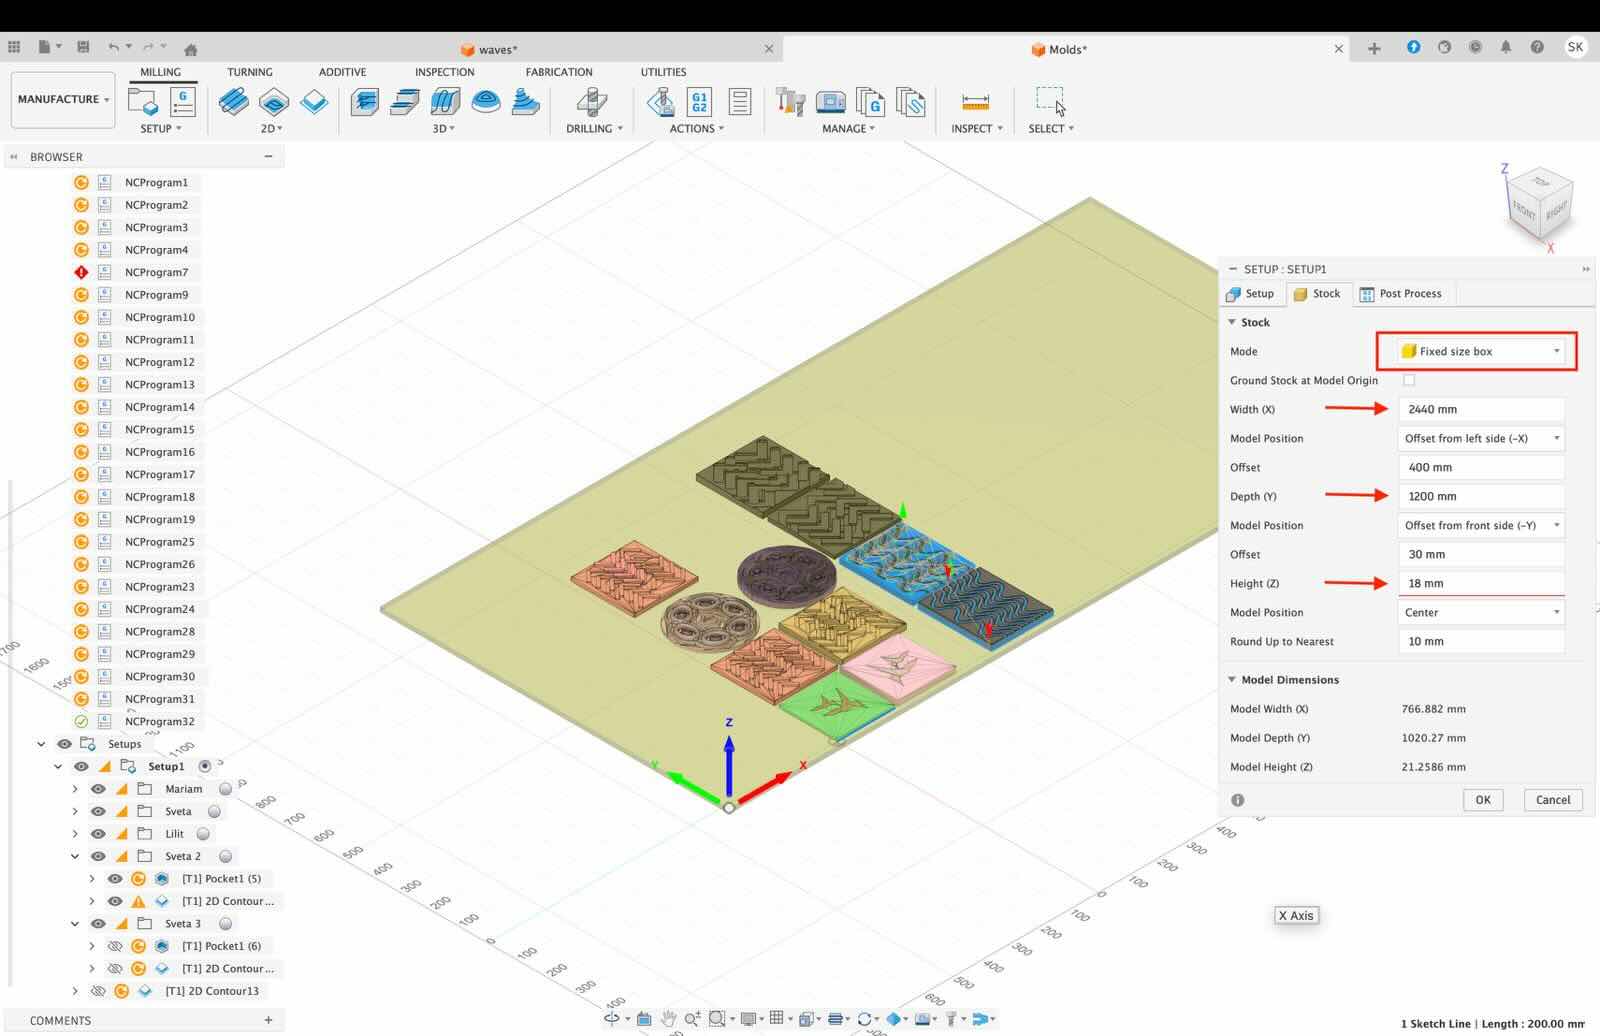
Task: Open the TURNING ribbon tab
Action: 249,72
